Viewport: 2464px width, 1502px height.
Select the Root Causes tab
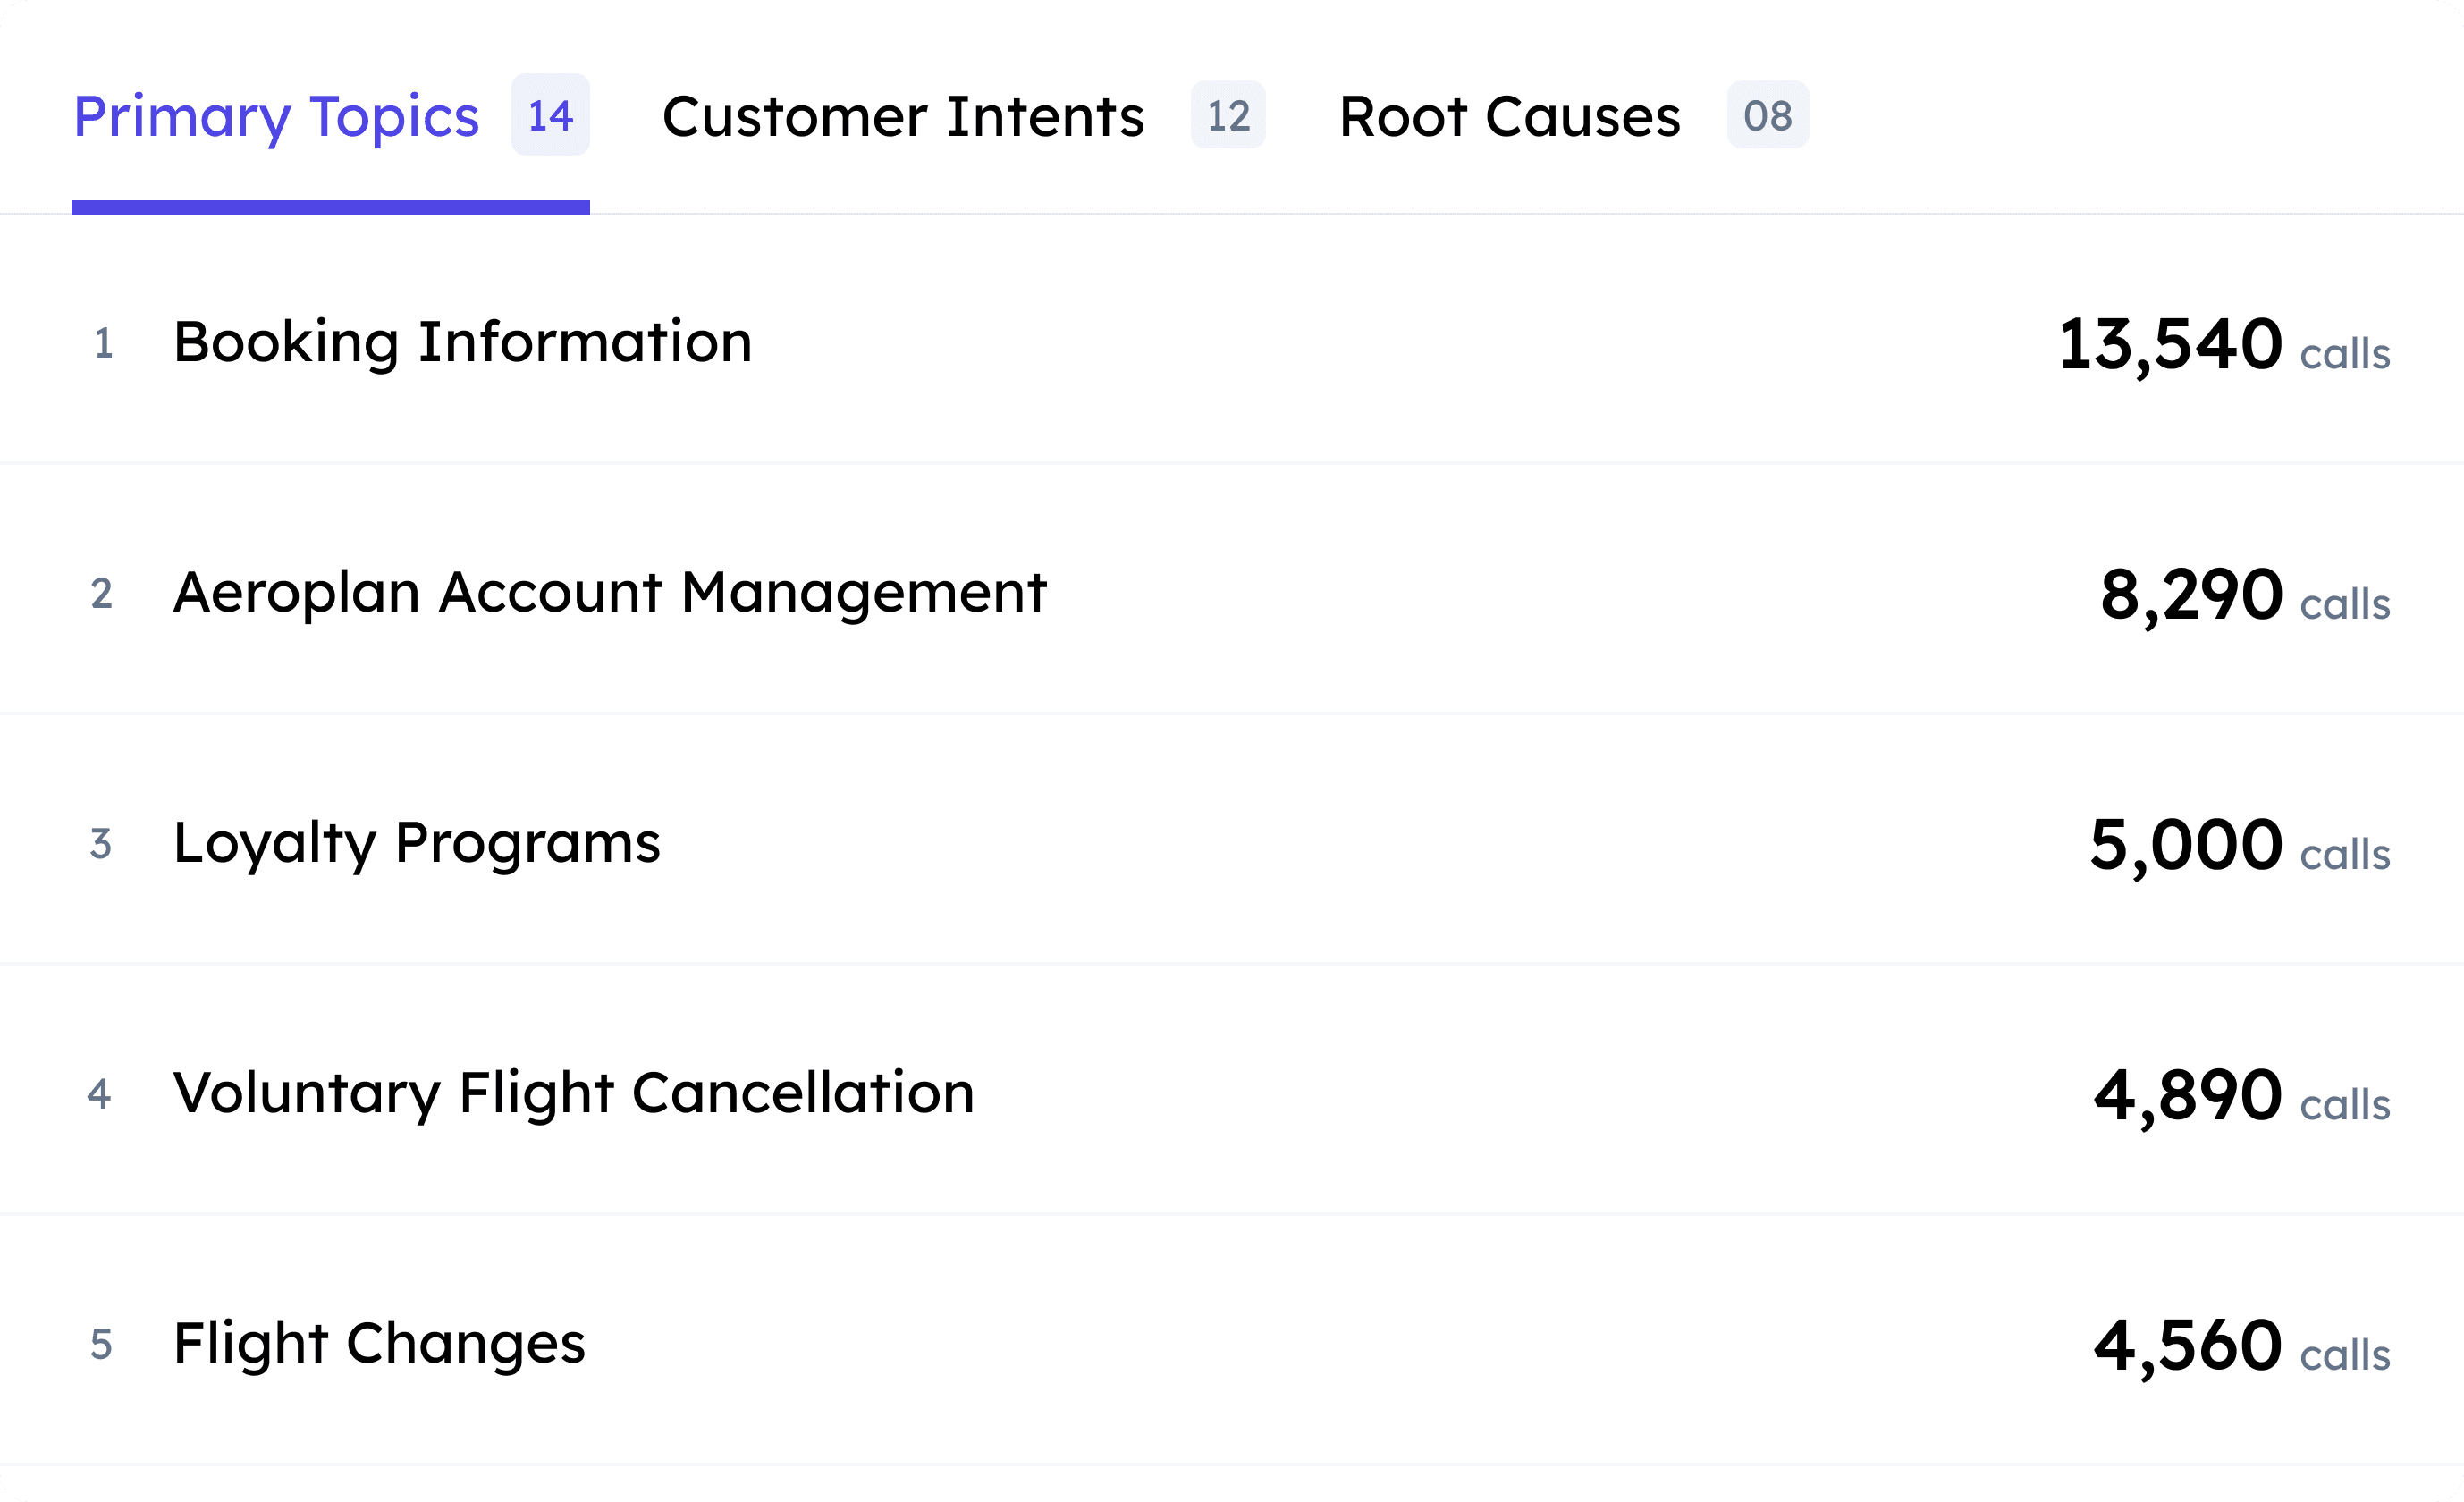tap(1509, 117)
